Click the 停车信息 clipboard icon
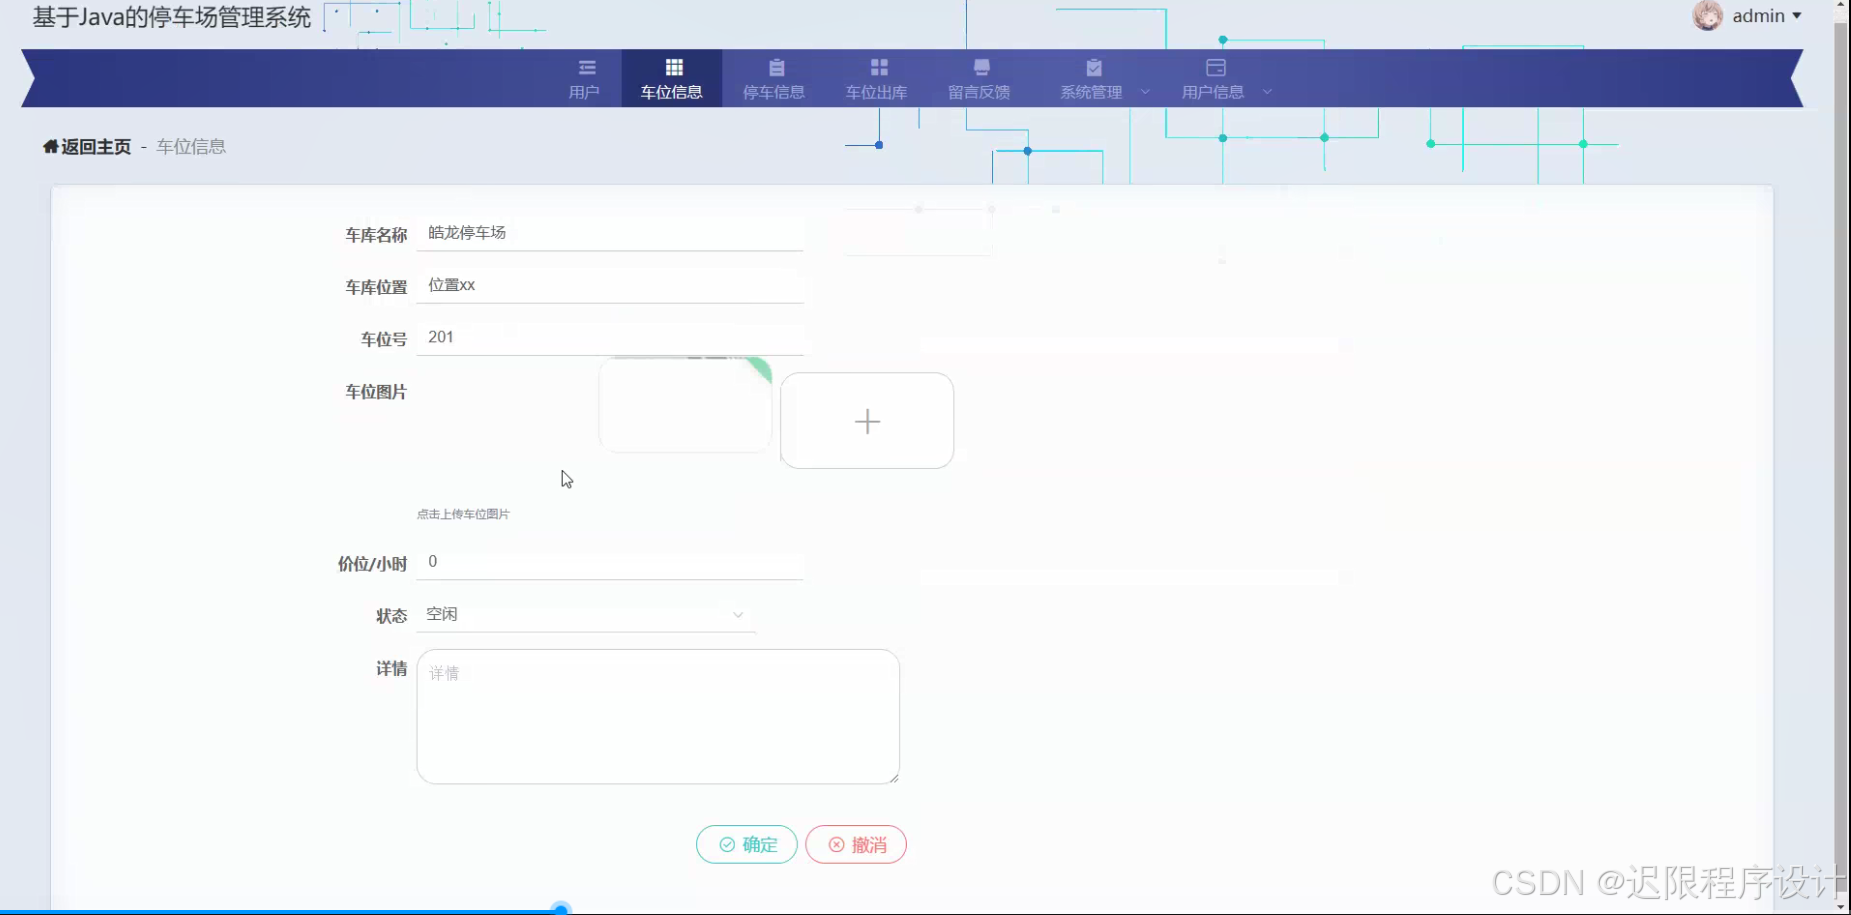The image size is (1851, 915). click(x=775, y=67)
